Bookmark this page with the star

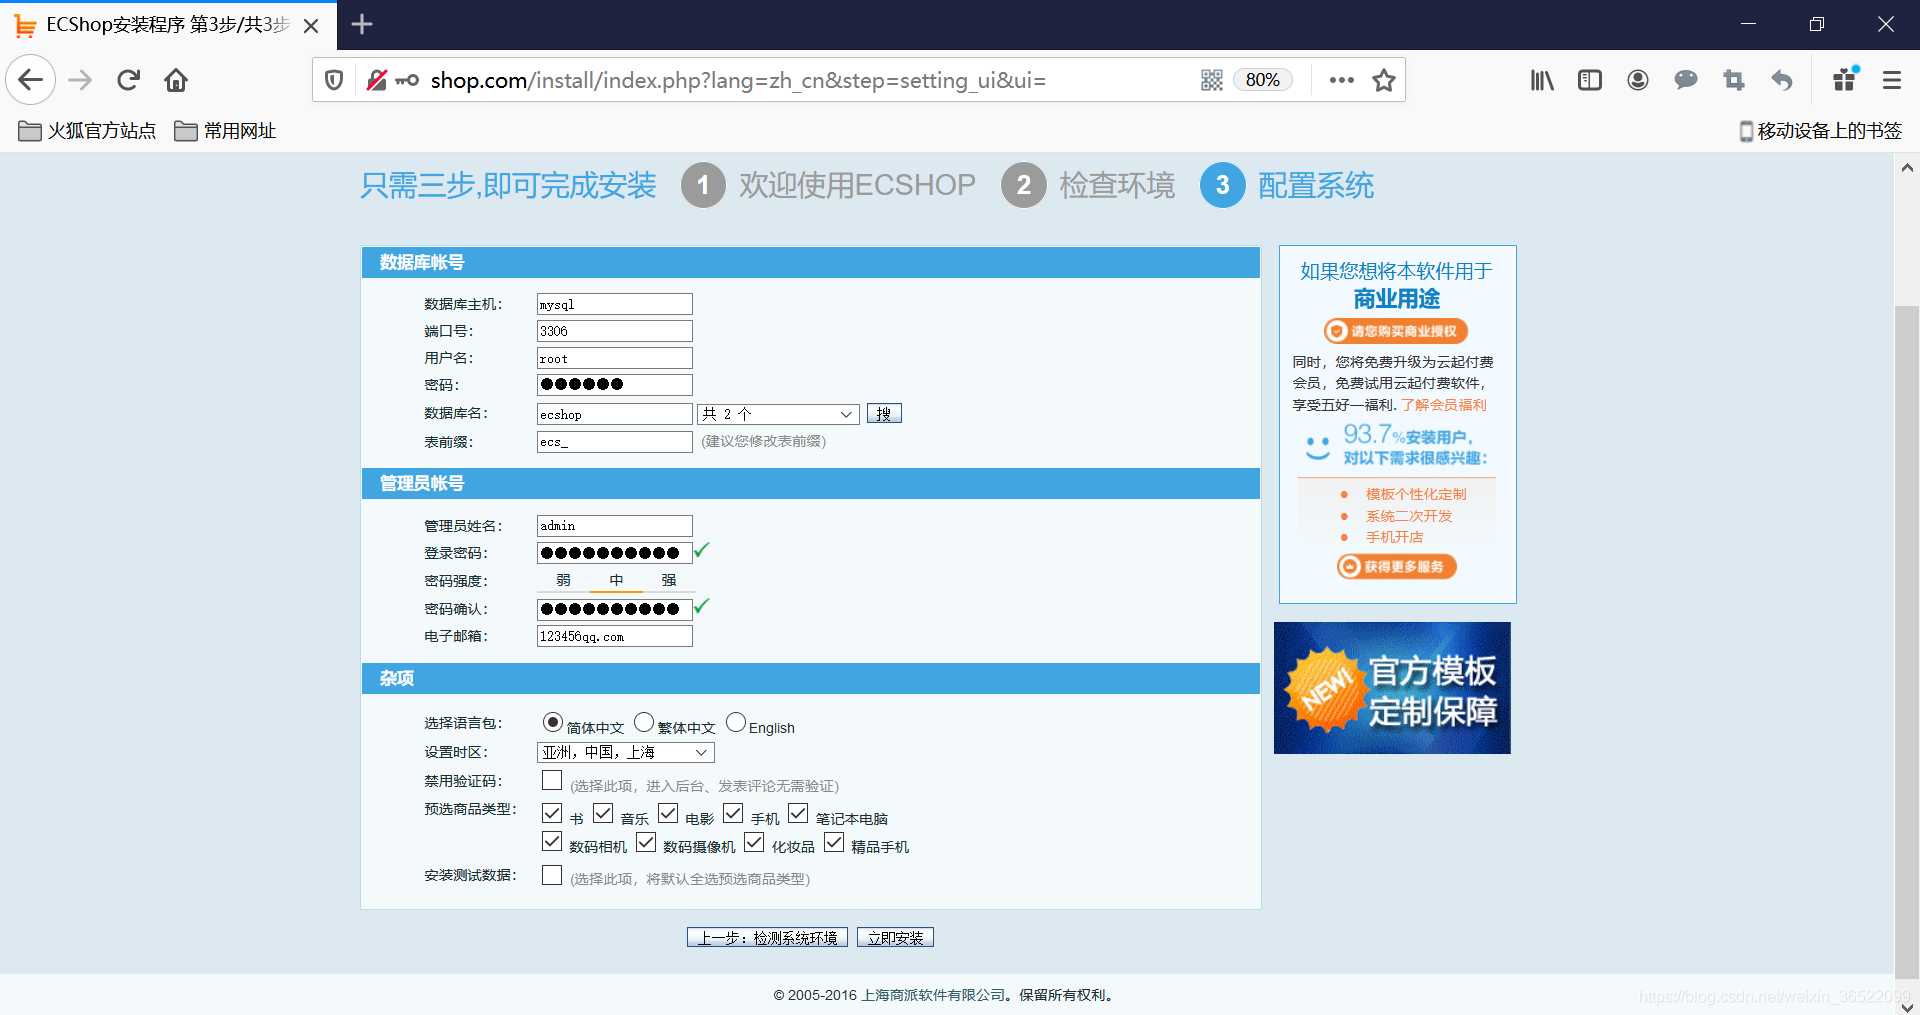coord(1384,80)
